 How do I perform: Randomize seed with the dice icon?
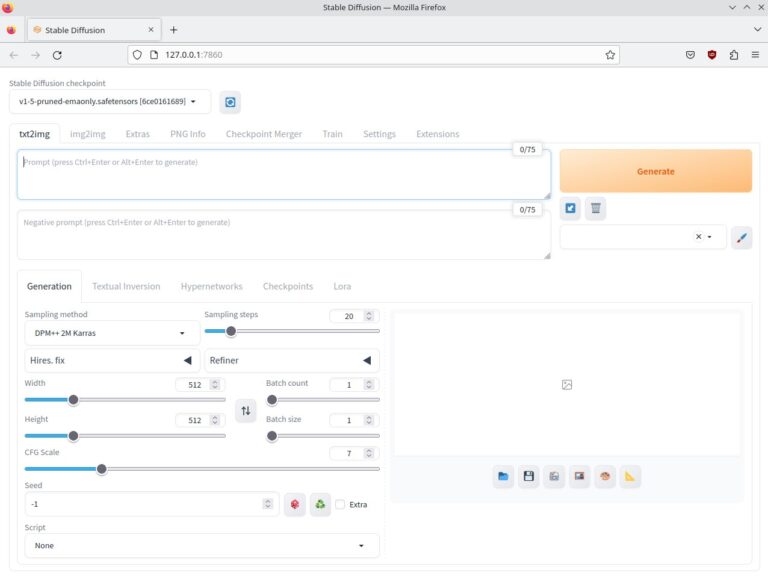(294, 504)
